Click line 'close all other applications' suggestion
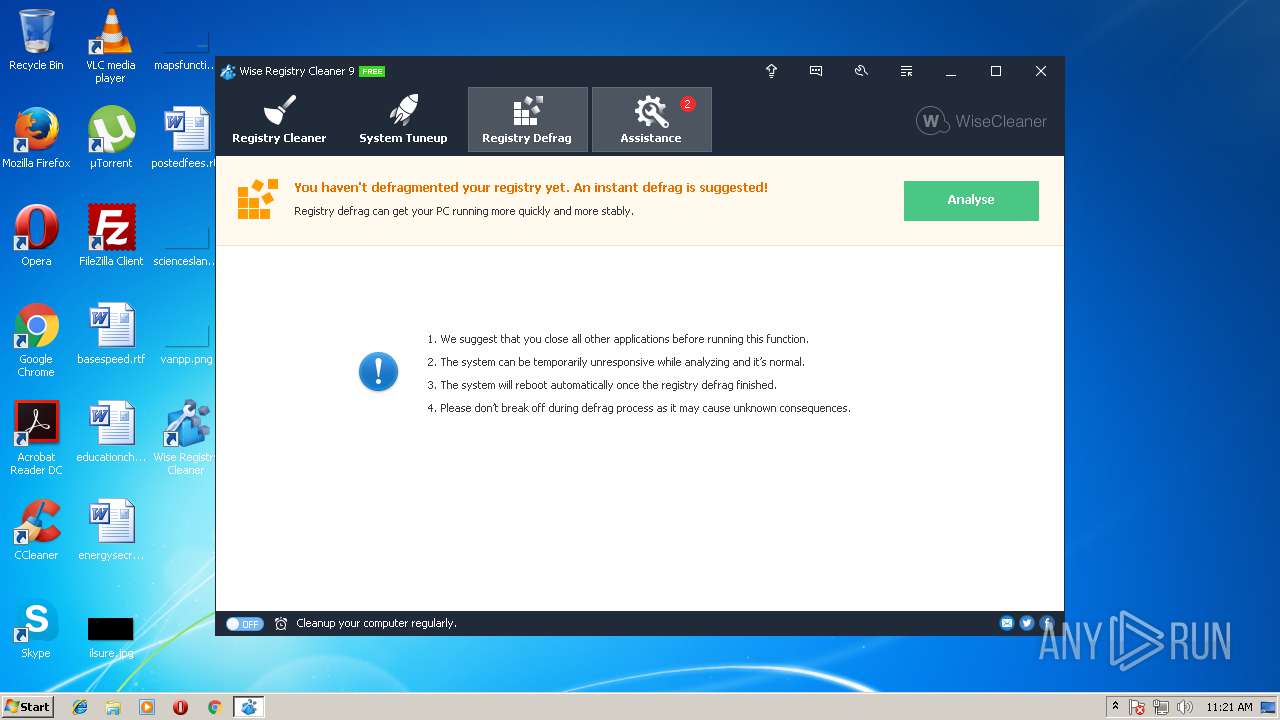1280x720 pixels. tap(618, 339)
